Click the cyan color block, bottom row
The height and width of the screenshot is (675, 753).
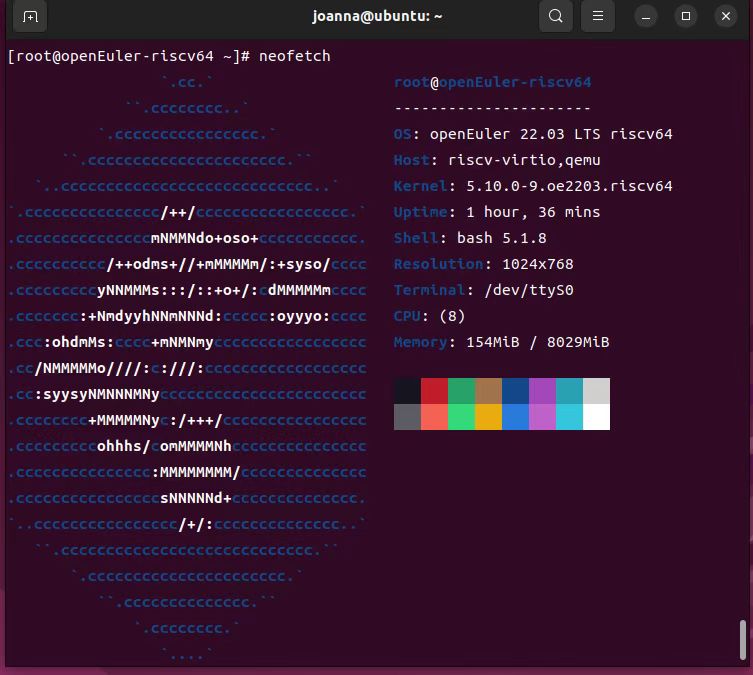click(x=570, y=417)
